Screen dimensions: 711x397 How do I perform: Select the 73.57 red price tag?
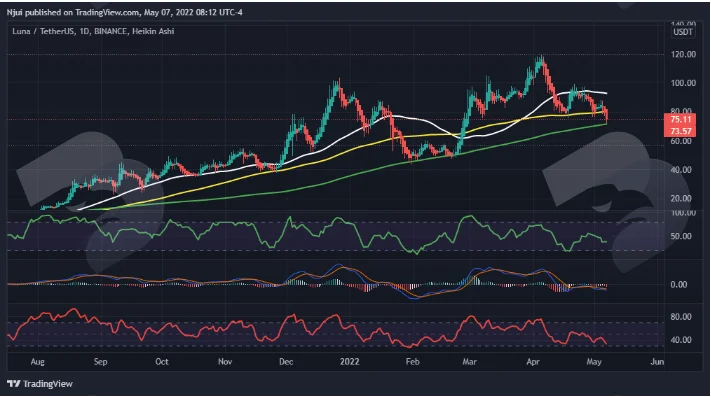[x=680, y=131]
